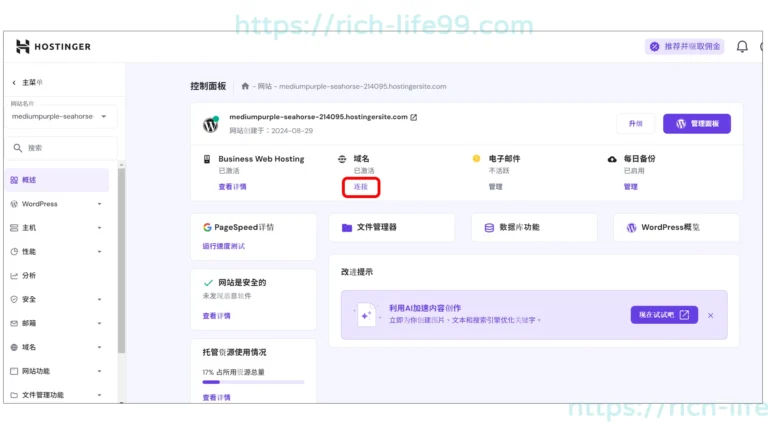This screenshot has width=768, height=432.
Task: Click the 数据库功能 database icon
Action: pyautogui.click(x=489, y=228)
